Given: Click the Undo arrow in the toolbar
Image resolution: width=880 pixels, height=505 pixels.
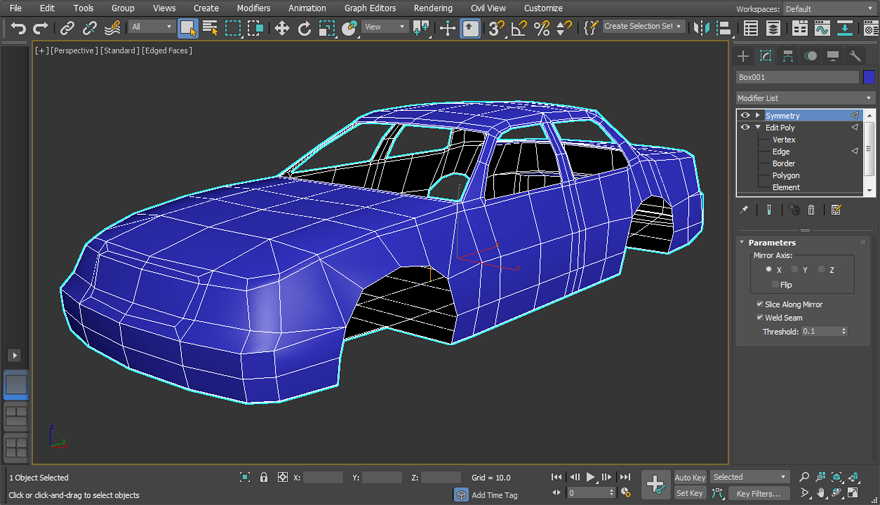Looking at the screenshot, I should click(x=18, y=28).
